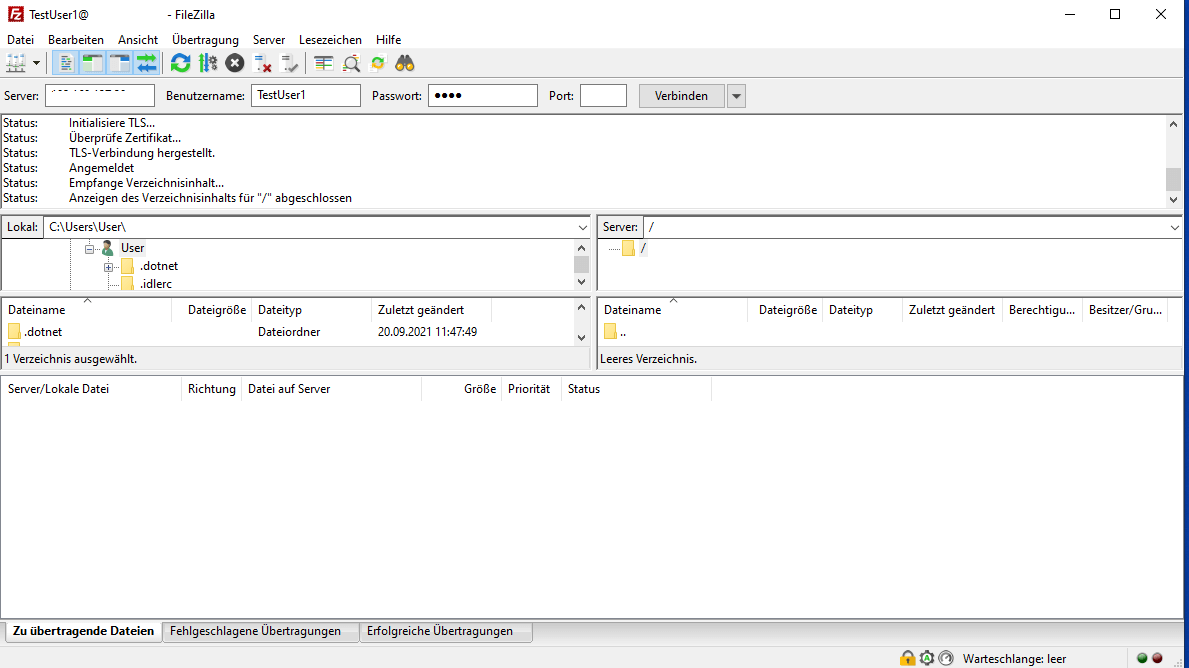Click the message log vertical scrollbar
The image size is (1189, 668).
[x=1174, y=160]
